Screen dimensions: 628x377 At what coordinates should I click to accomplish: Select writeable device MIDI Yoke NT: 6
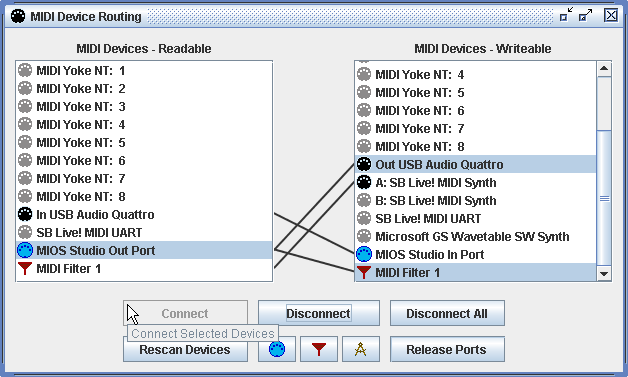click(476, 111)
